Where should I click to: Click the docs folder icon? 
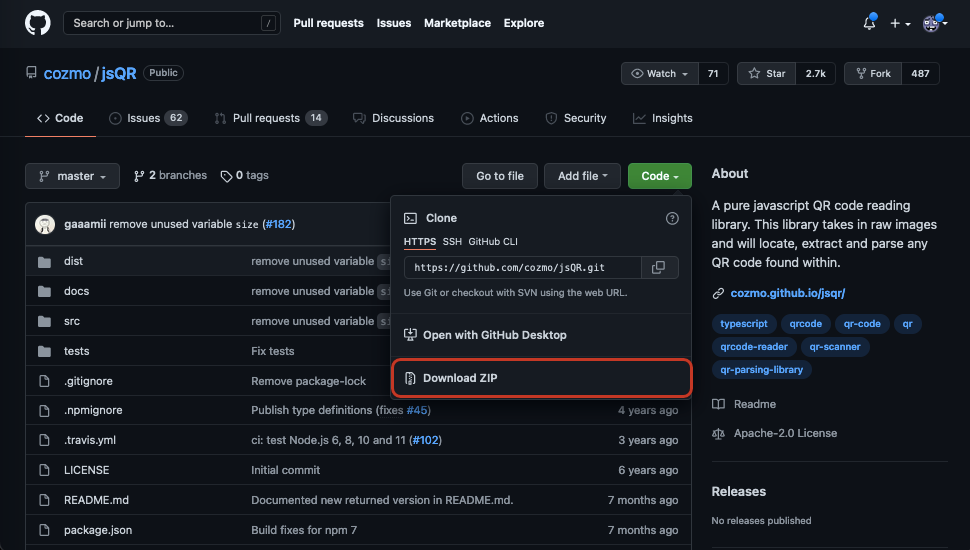coord(44,291)
